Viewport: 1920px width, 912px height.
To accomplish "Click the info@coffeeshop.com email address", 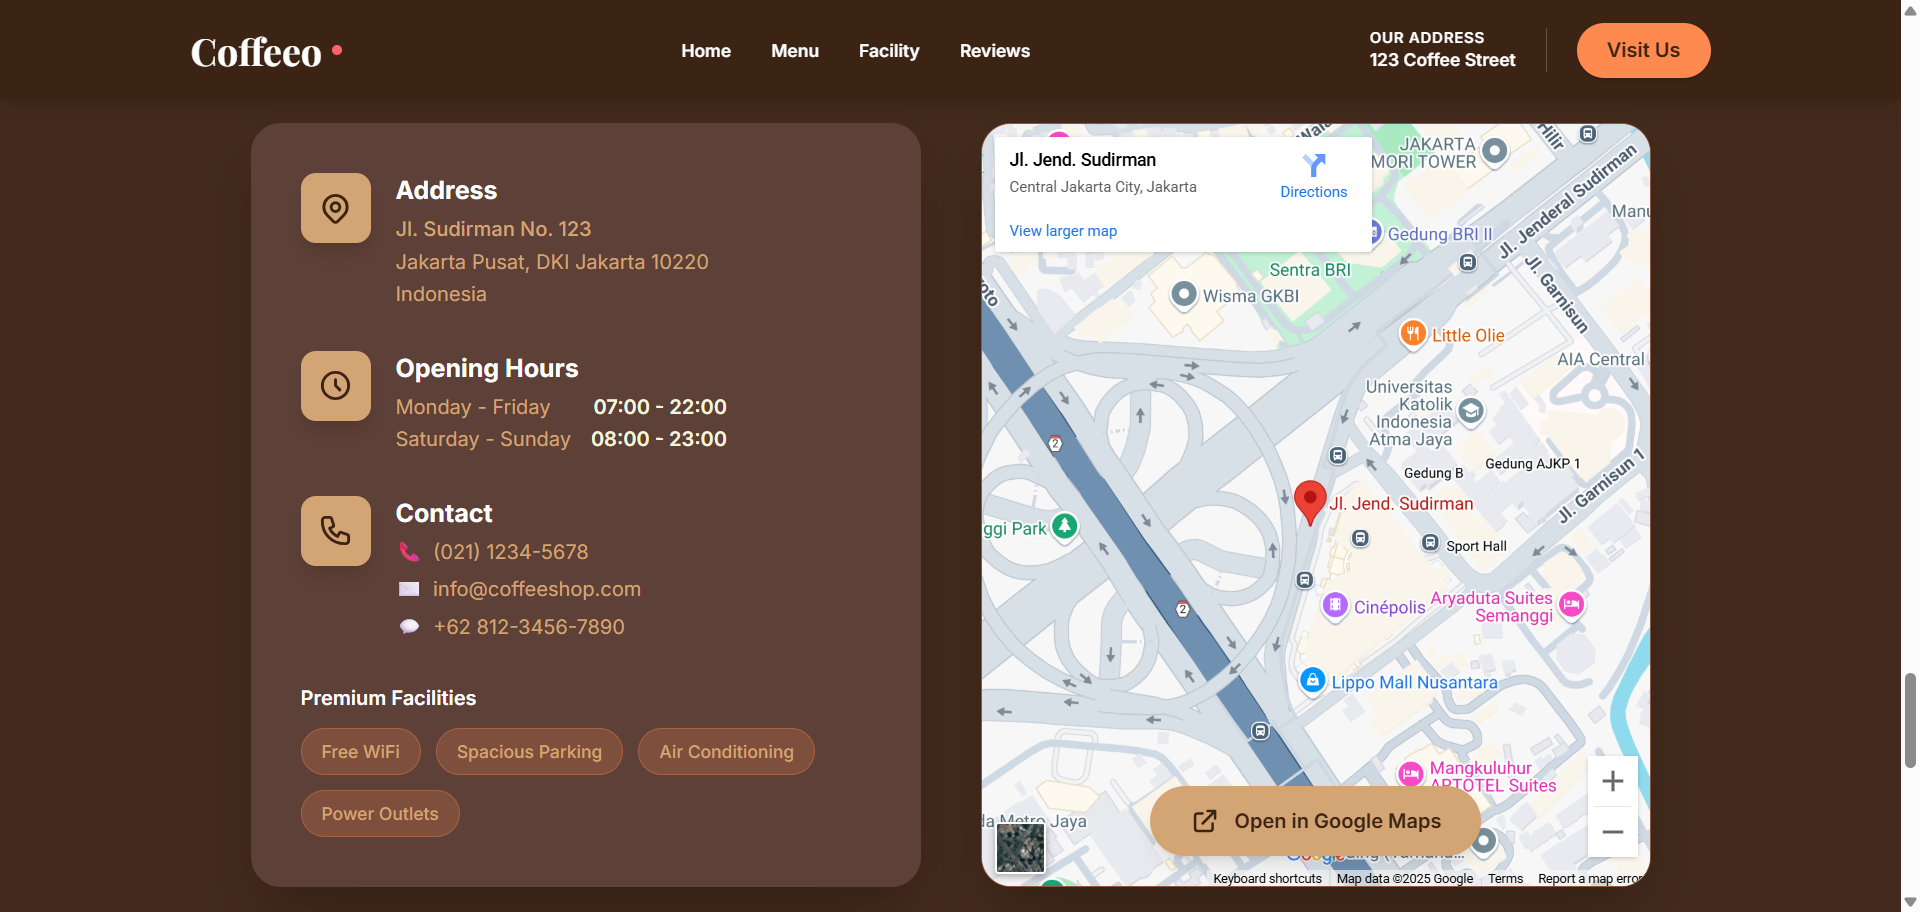I will 536,589.
